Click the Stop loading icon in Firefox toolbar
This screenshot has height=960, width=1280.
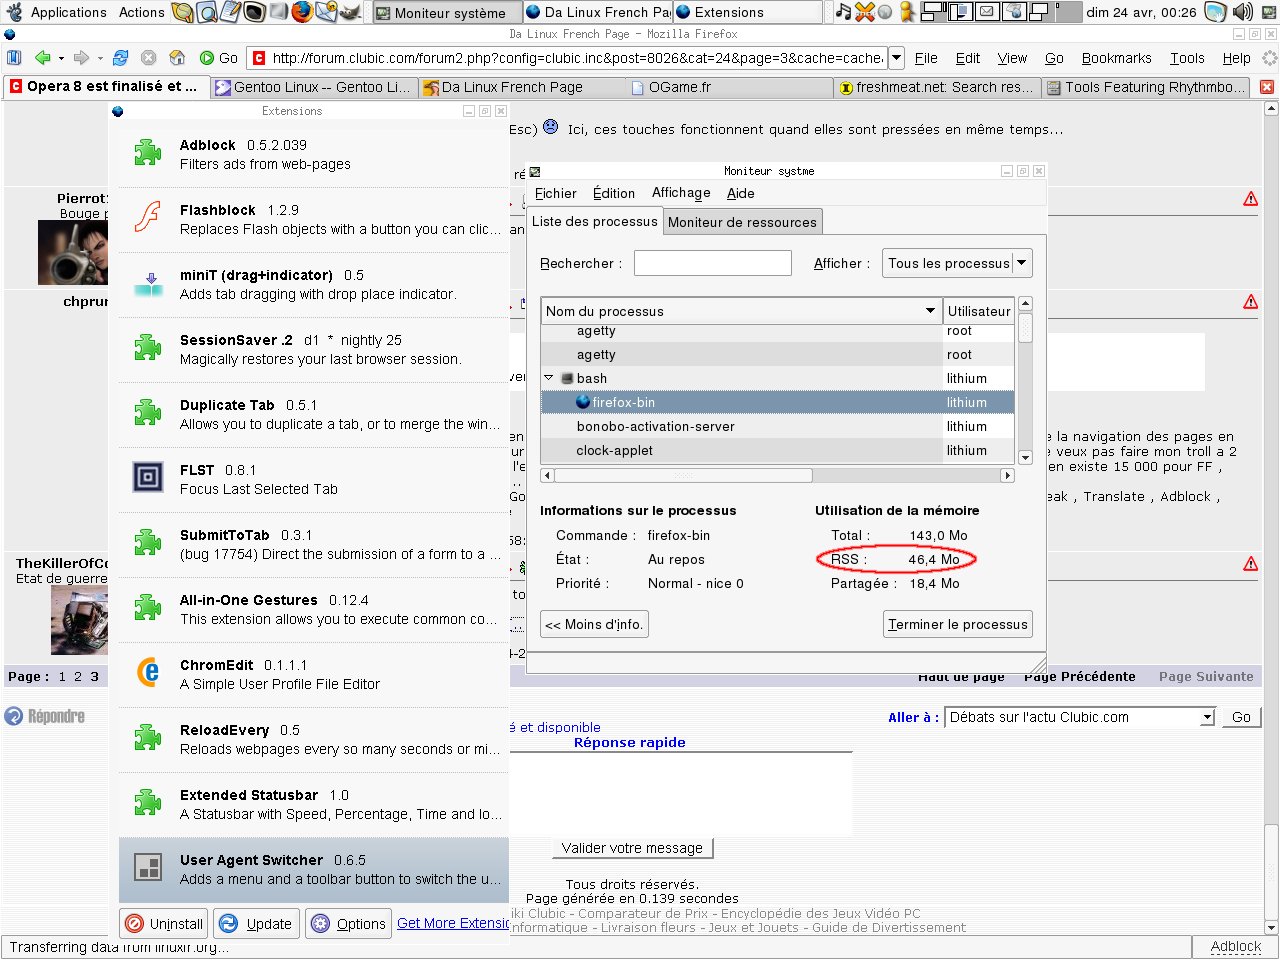(148, 58)
